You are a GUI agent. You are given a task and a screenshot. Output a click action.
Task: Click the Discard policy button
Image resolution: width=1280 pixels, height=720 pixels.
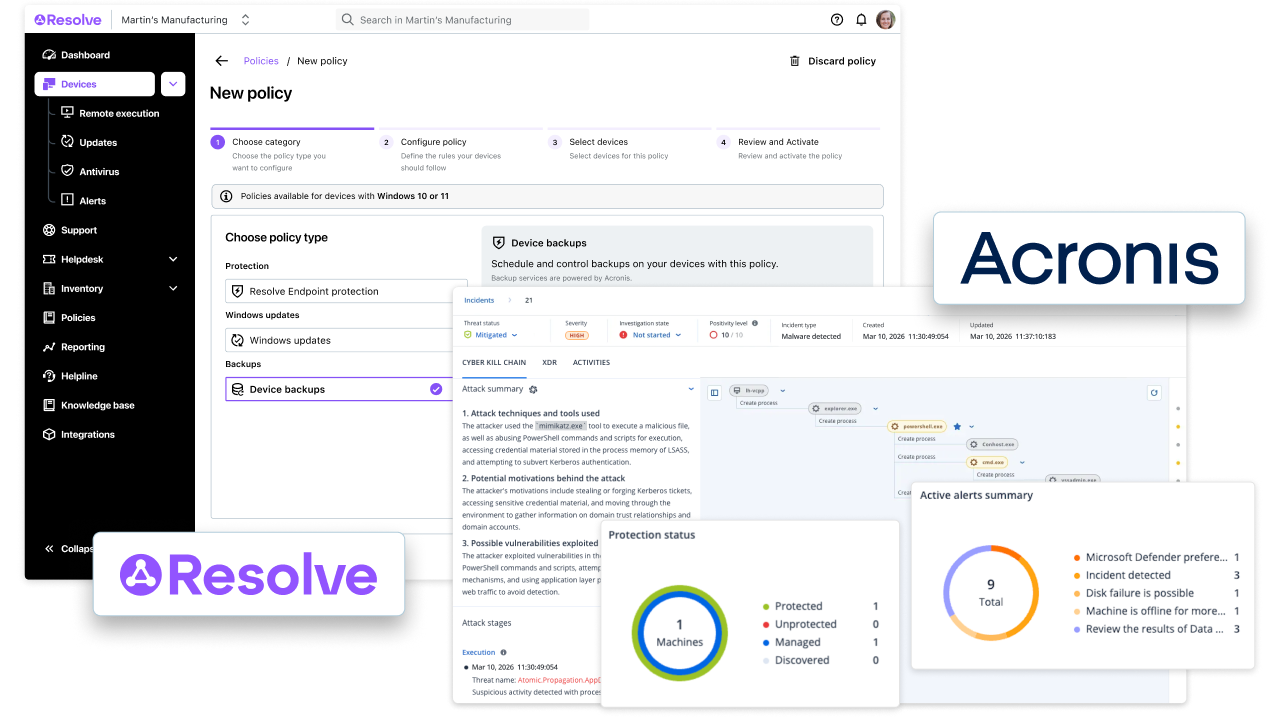click(x=833, y=61)
